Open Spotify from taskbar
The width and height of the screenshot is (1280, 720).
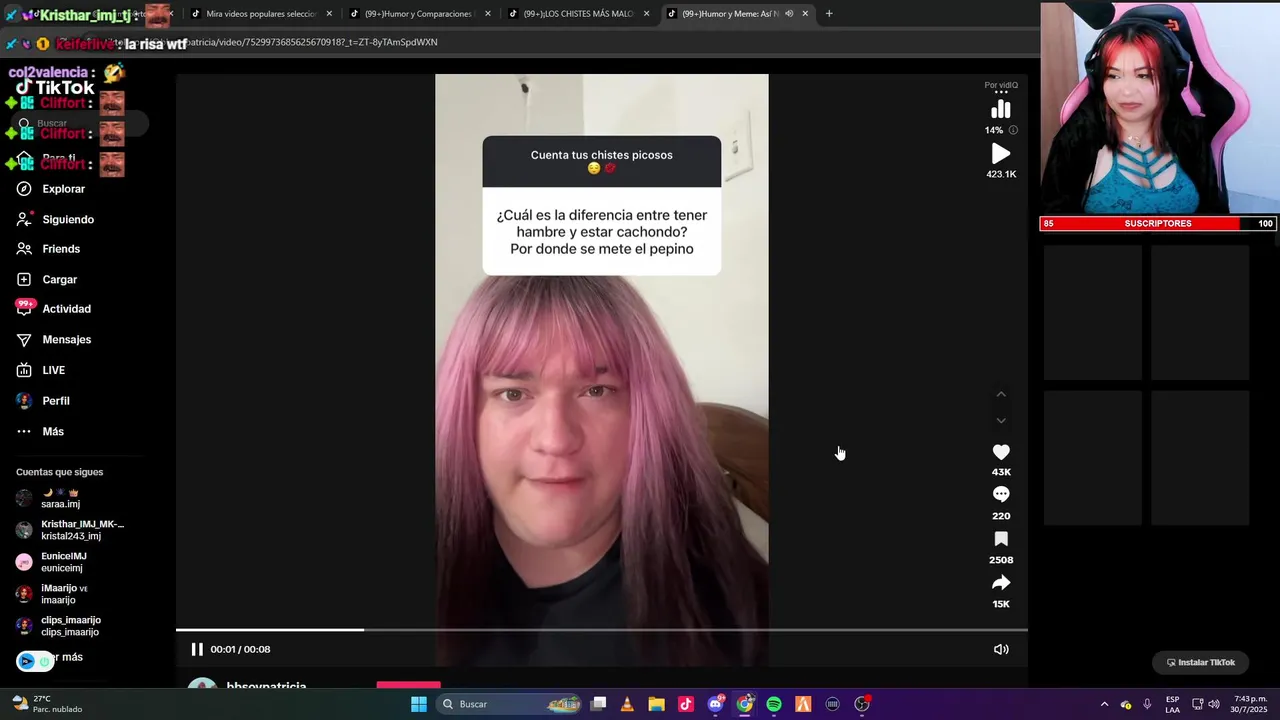[774, 704]
